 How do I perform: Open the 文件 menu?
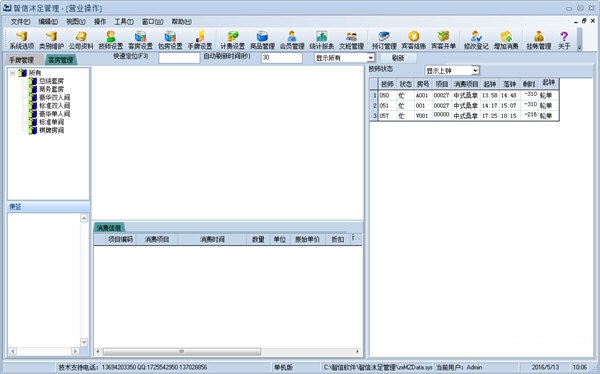pyautogui.click(x=20, y=22)
